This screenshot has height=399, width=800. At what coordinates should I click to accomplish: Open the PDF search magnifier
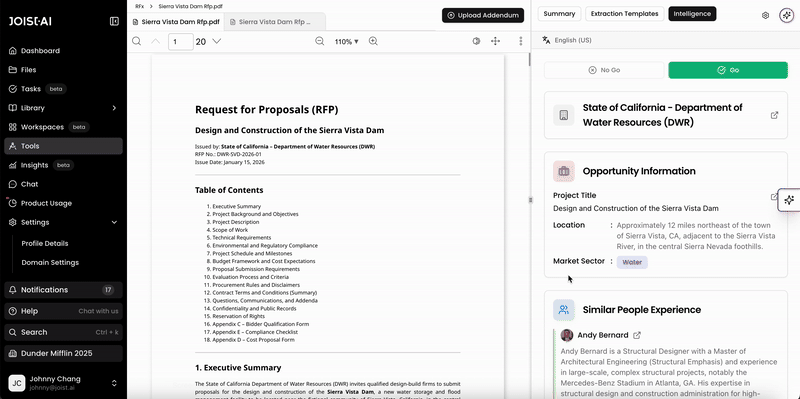(x=137, y=41)
